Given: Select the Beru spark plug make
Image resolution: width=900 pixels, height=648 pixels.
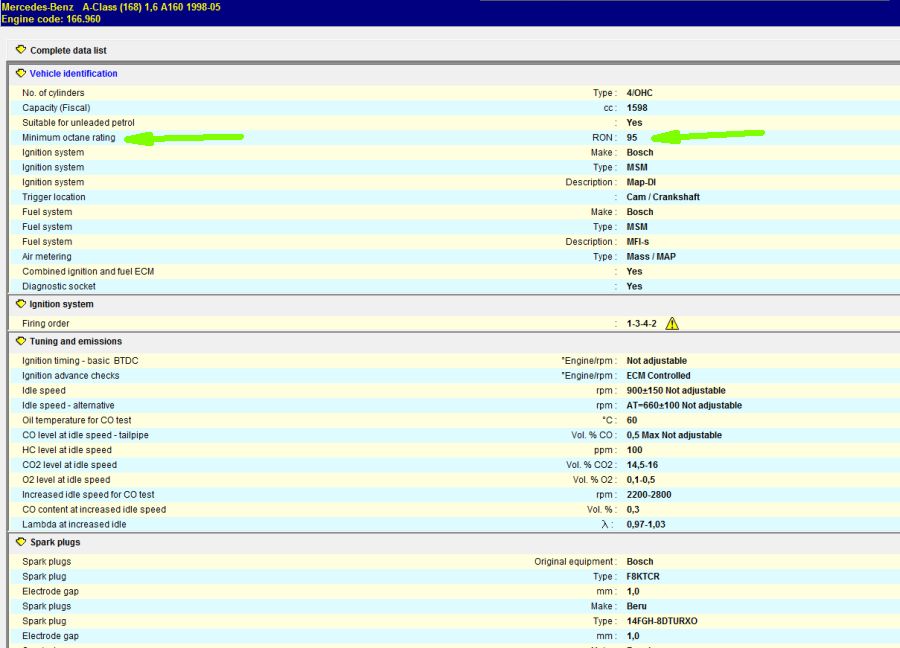Looking at the screenshot, I should (x=637, y=607).
